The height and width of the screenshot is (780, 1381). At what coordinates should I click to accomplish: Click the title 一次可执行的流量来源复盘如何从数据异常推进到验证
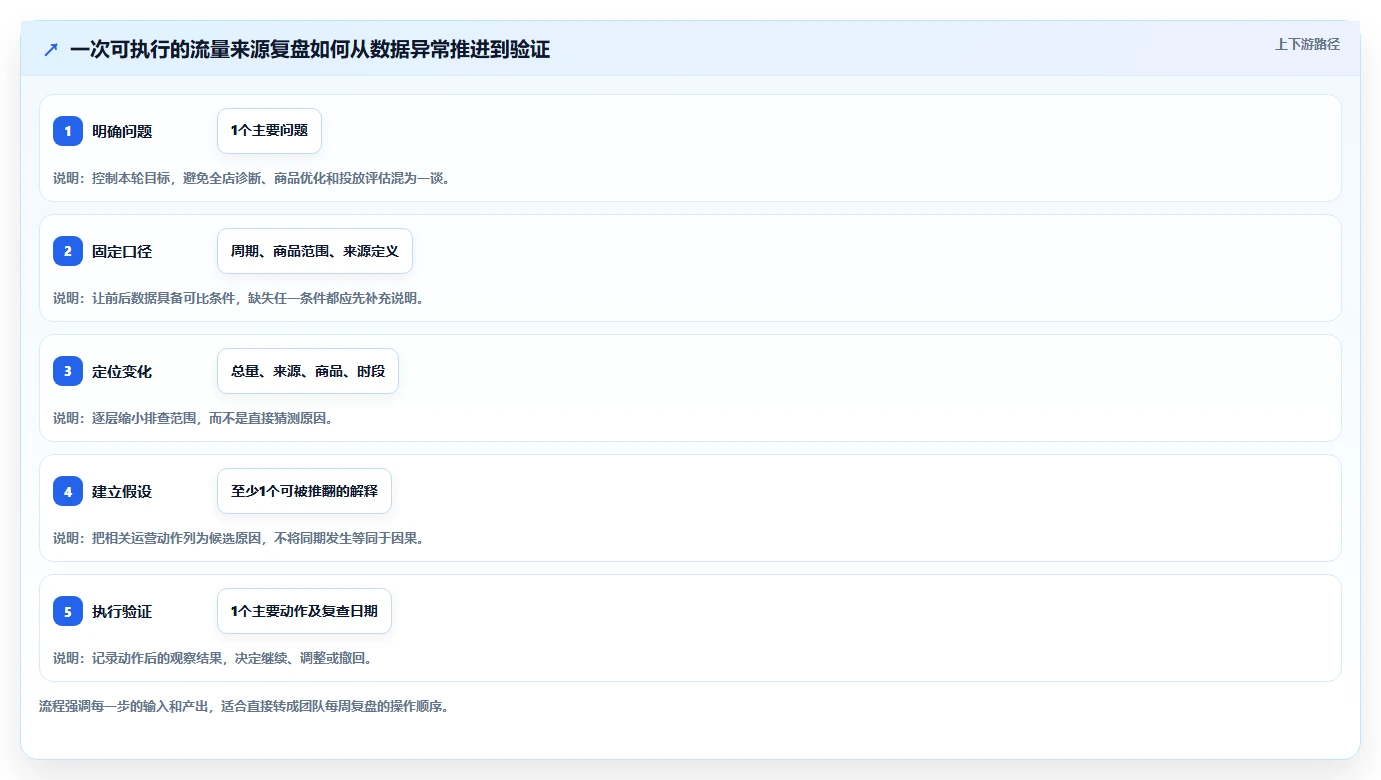[310, 49]
